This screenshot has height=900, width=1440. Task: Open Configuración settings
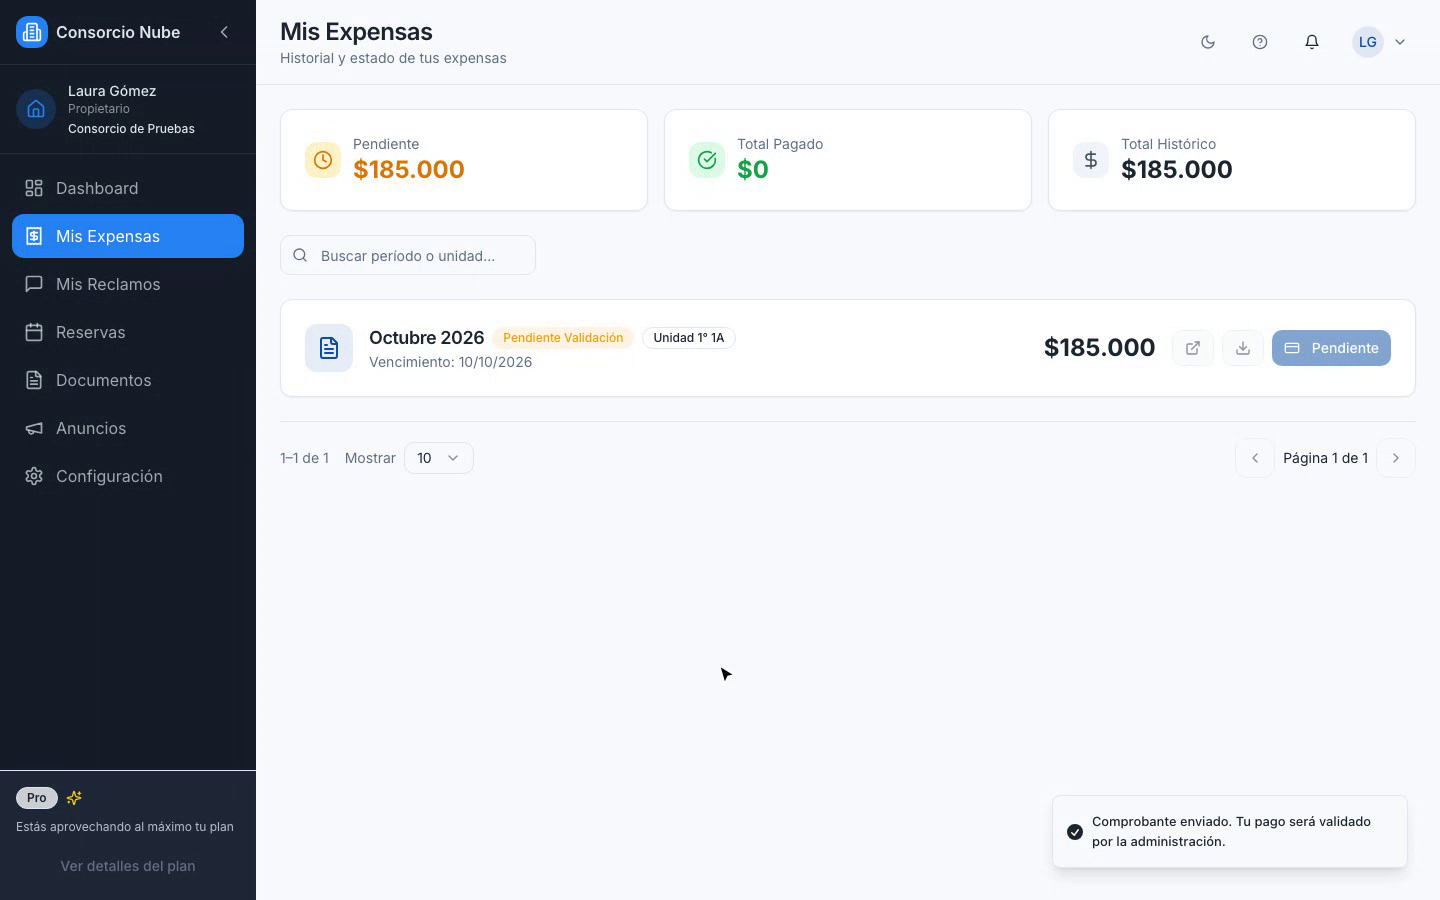(x=128, y=476)
